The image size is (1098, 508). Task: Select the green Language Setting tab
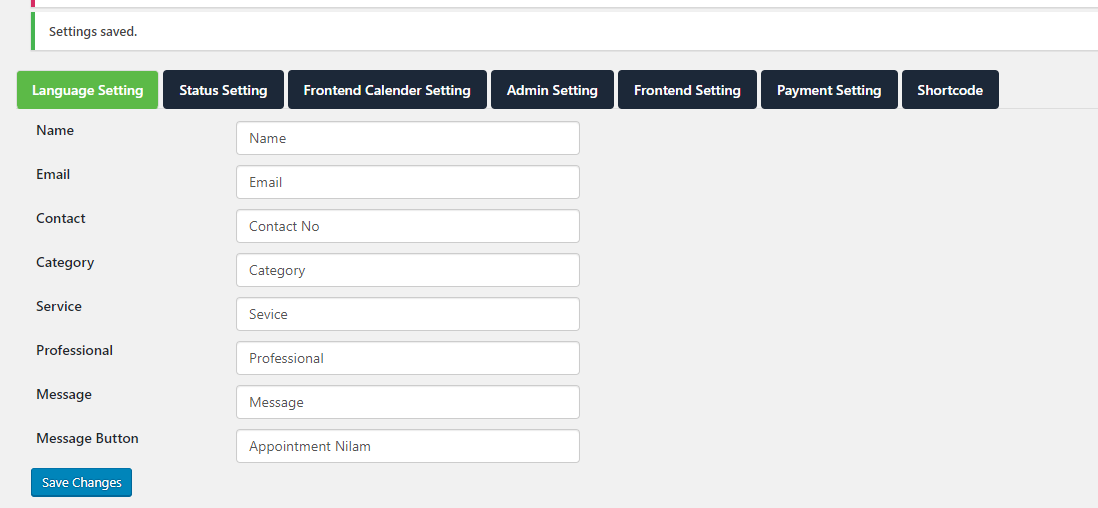pos(88,90)
